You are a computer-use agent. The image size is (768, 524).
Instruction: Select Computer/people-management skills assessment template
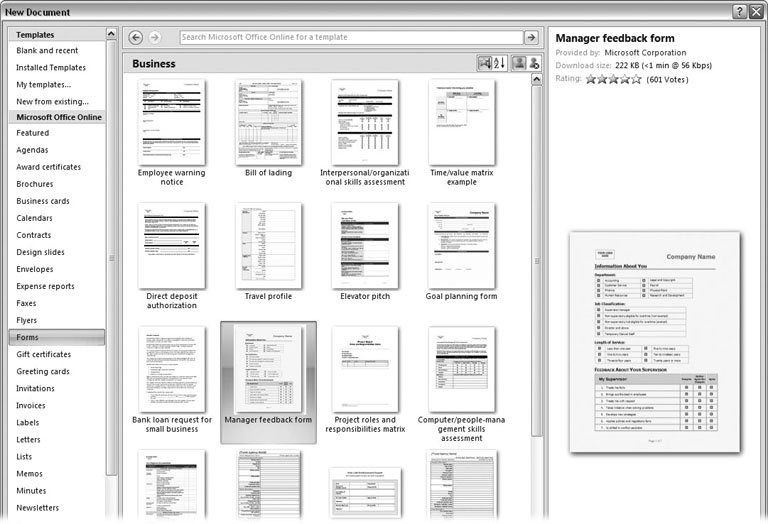[x=461, y=384]
